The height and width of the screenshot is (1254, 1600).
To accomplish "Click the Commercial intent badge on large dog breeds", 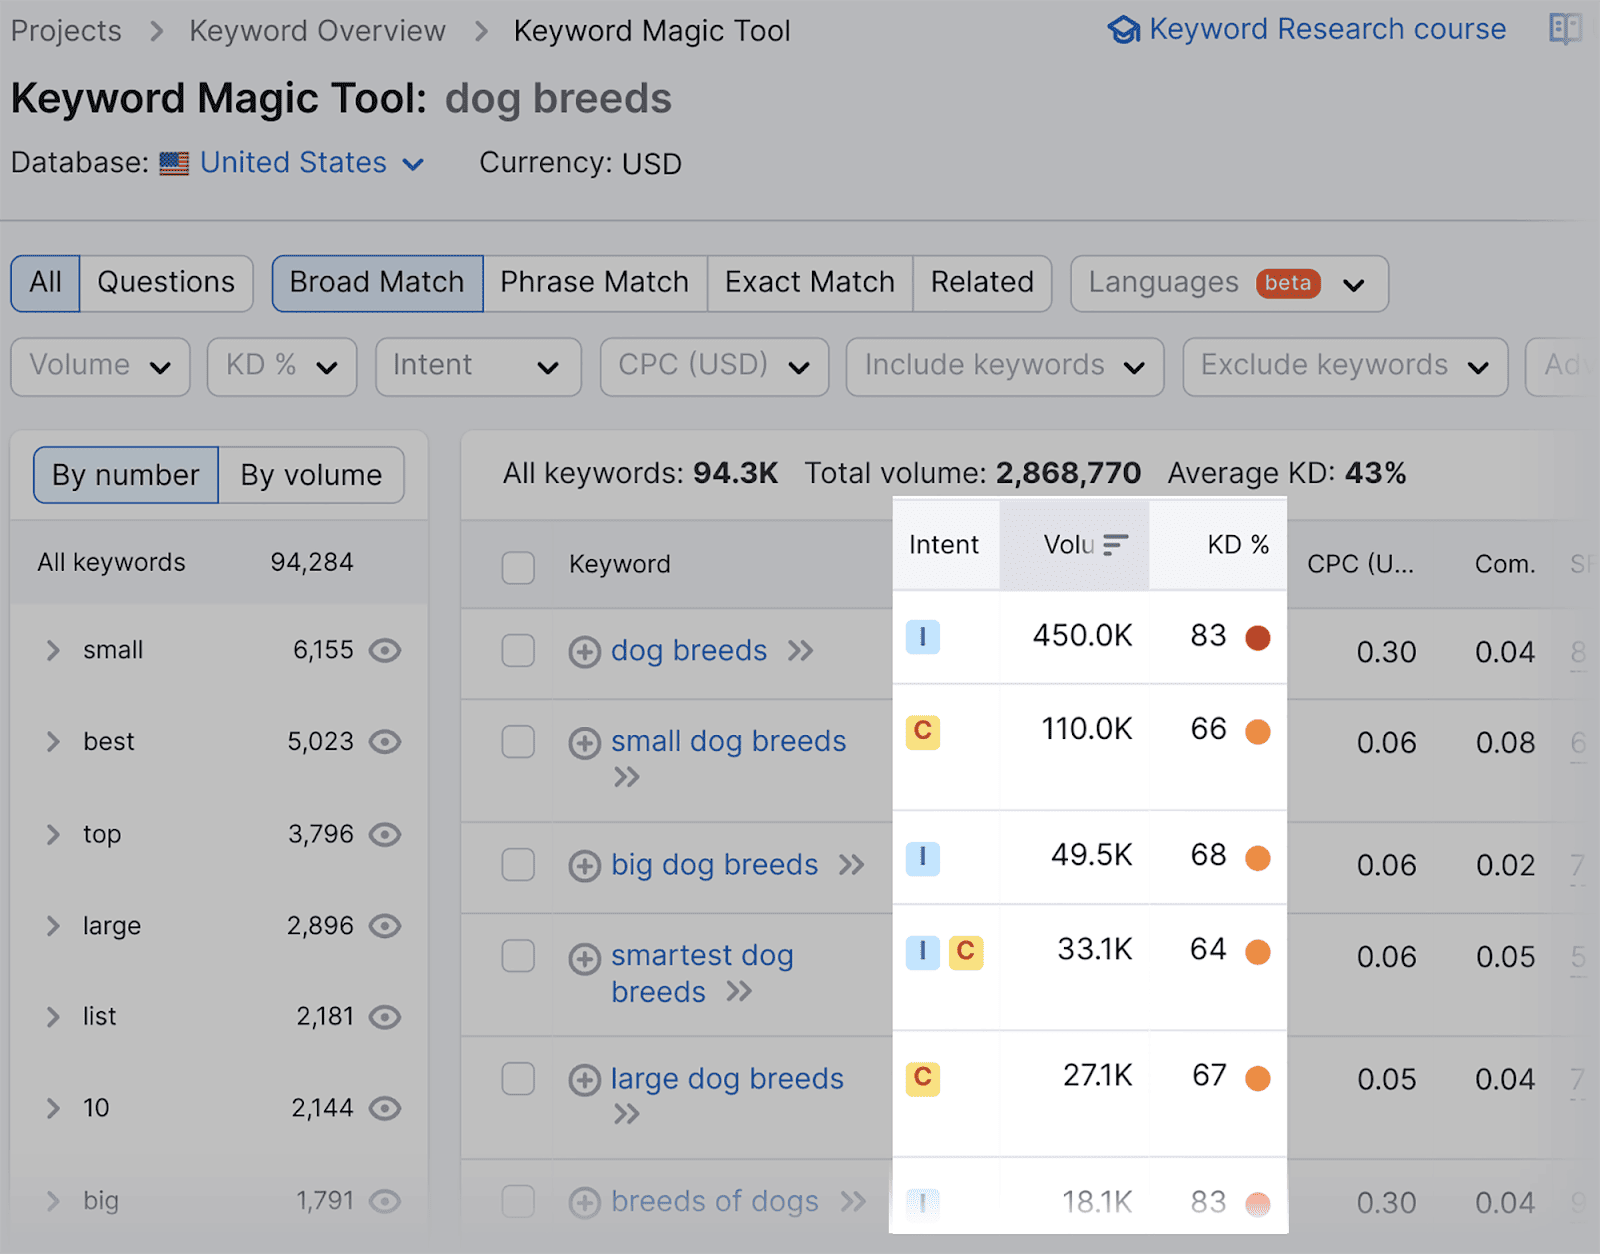I will tap(922, 1079).
